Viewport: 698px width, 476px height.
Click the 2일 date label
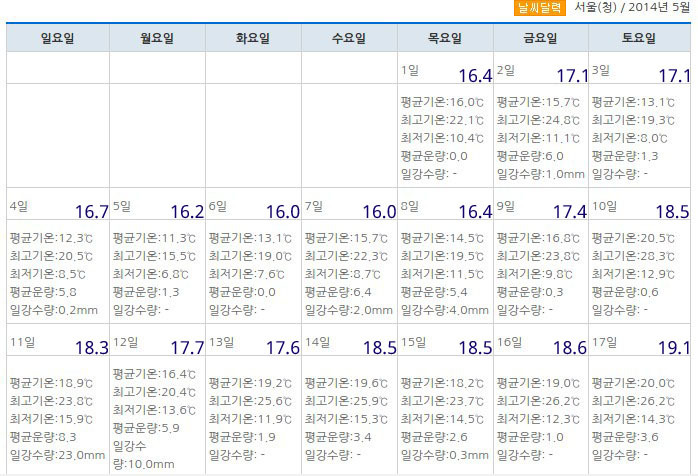pos(506,70)
